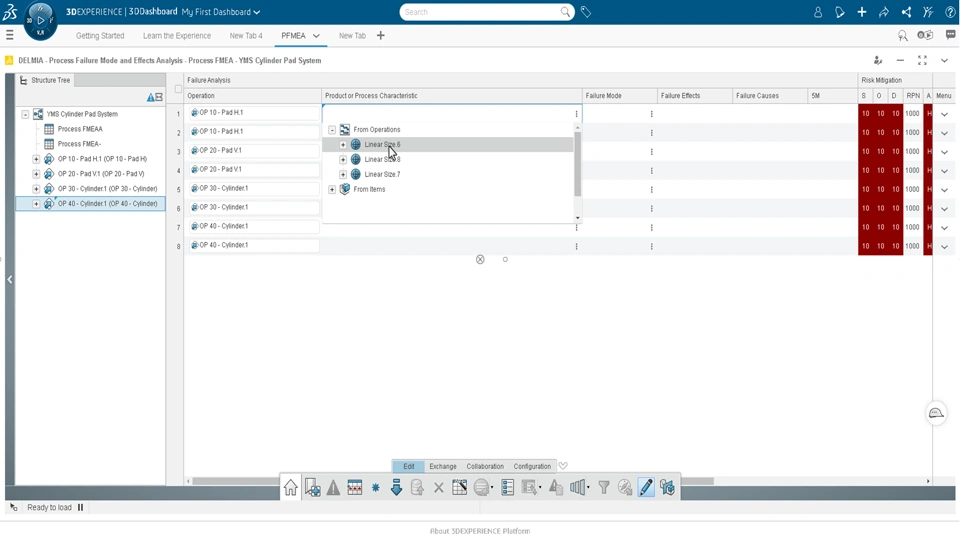Open notifications bell icon
Viewport: 960px width, 540px height.
839,12
